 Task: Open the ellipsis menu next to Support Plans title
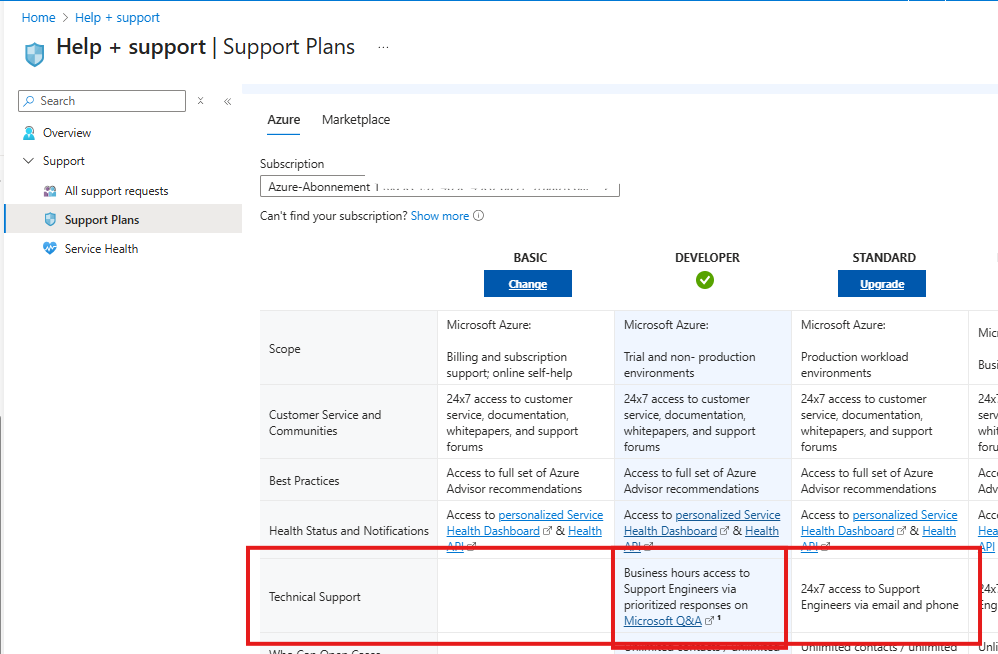coord(383,47)
